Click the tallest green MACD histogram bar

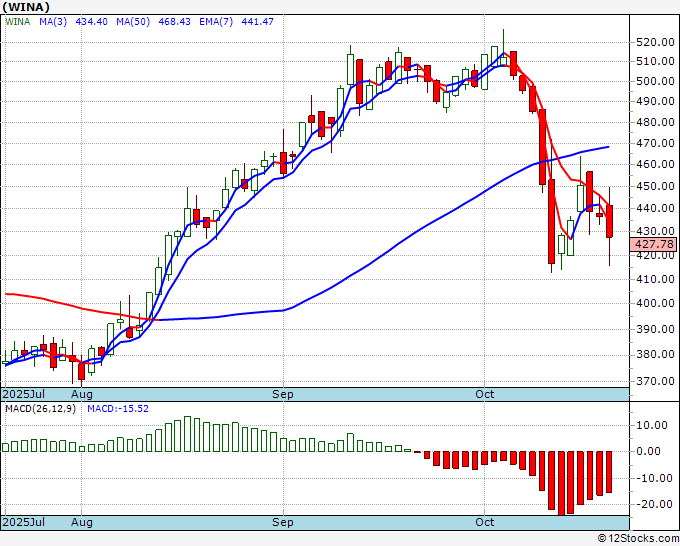pos(187,434)
